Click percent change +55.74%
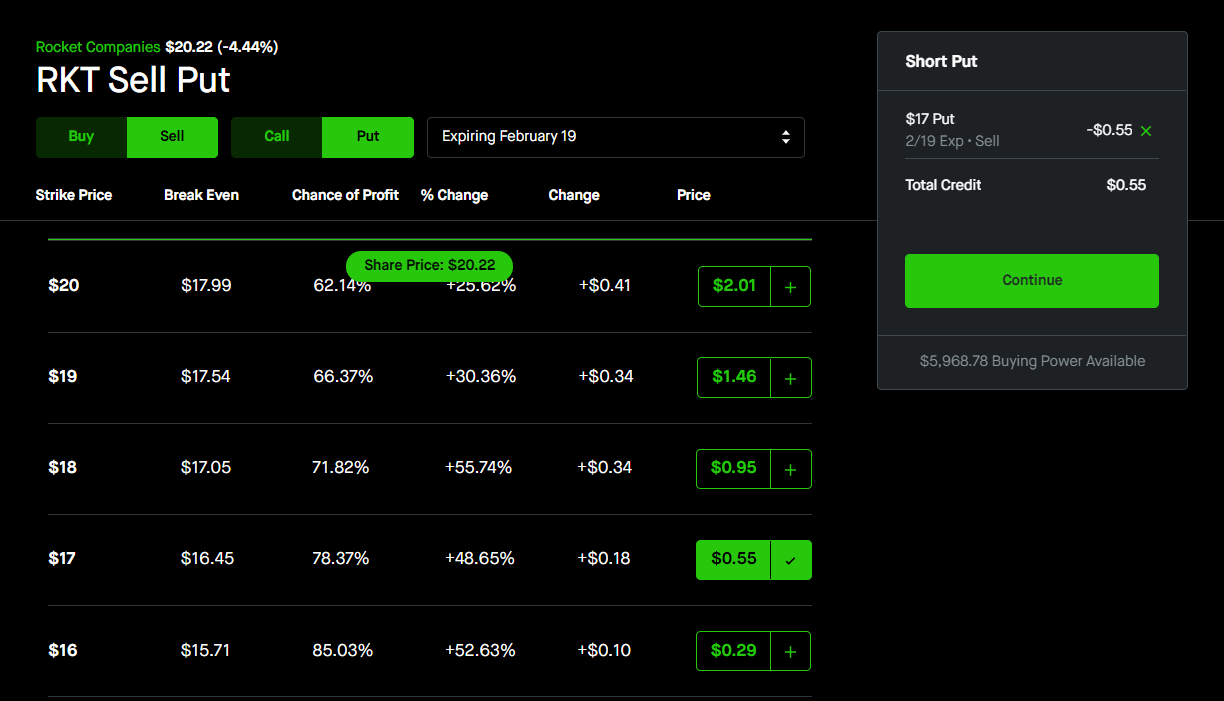Screen dimensions: 1224x701 coord(479,468)
